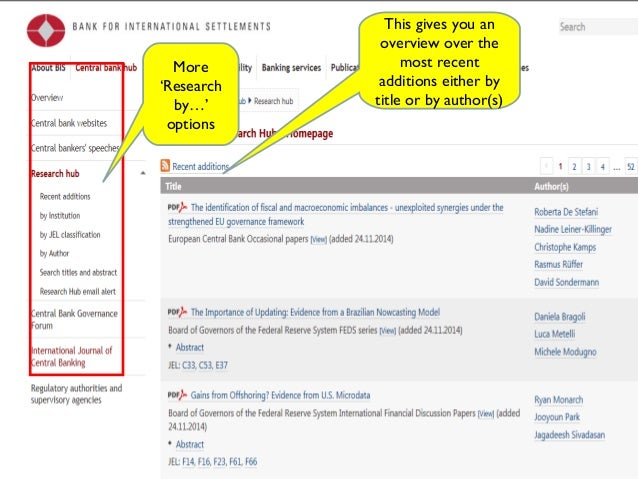Open author Ryan Monarch
Viewport: 638px width, 479px height.
559,400
